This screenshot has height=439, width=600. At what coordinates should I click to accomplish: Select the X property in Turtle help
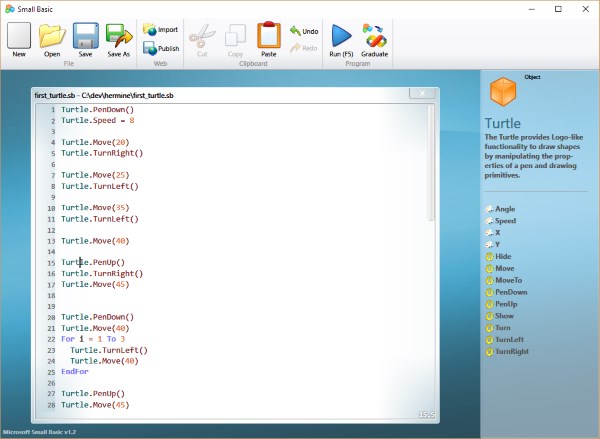point(493,233)
